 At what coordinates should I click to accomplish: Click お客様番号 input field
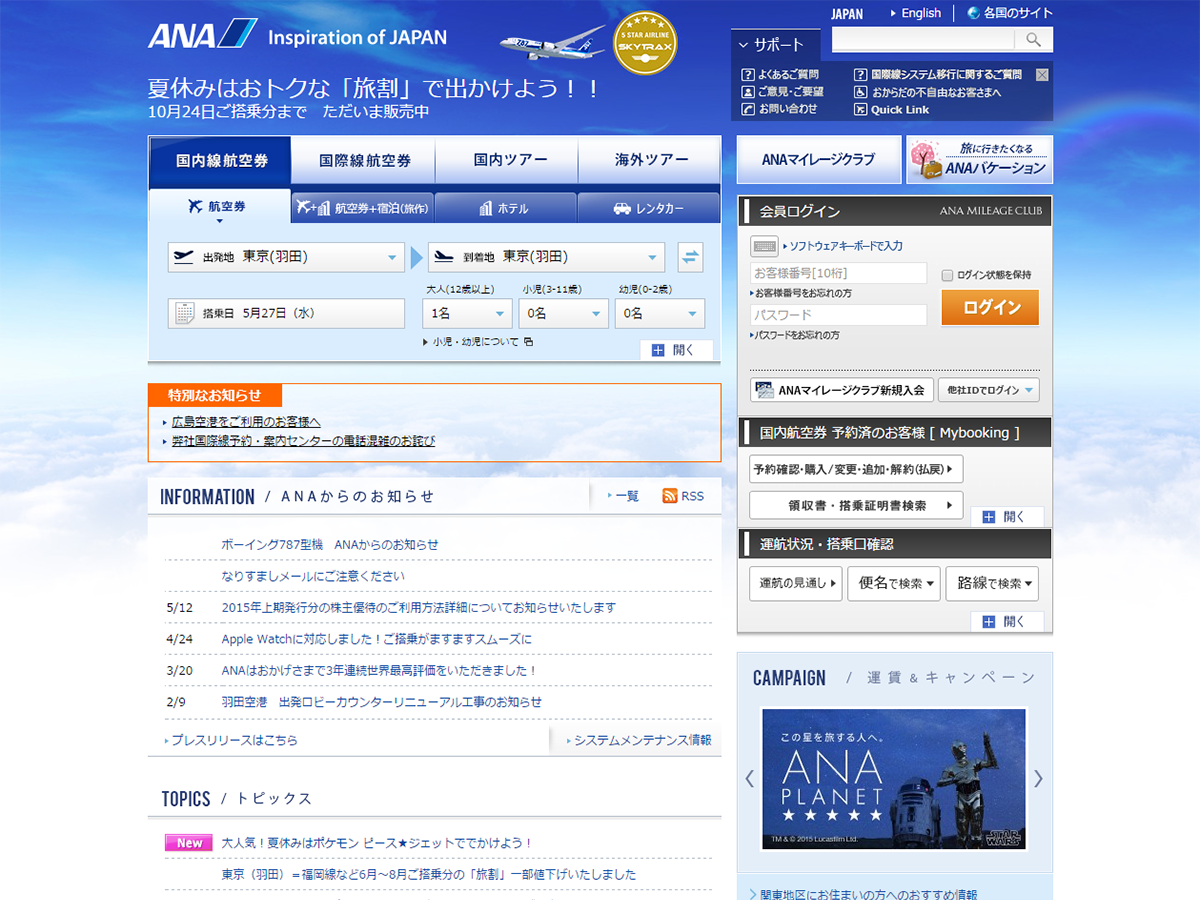[x=838, y=273]
